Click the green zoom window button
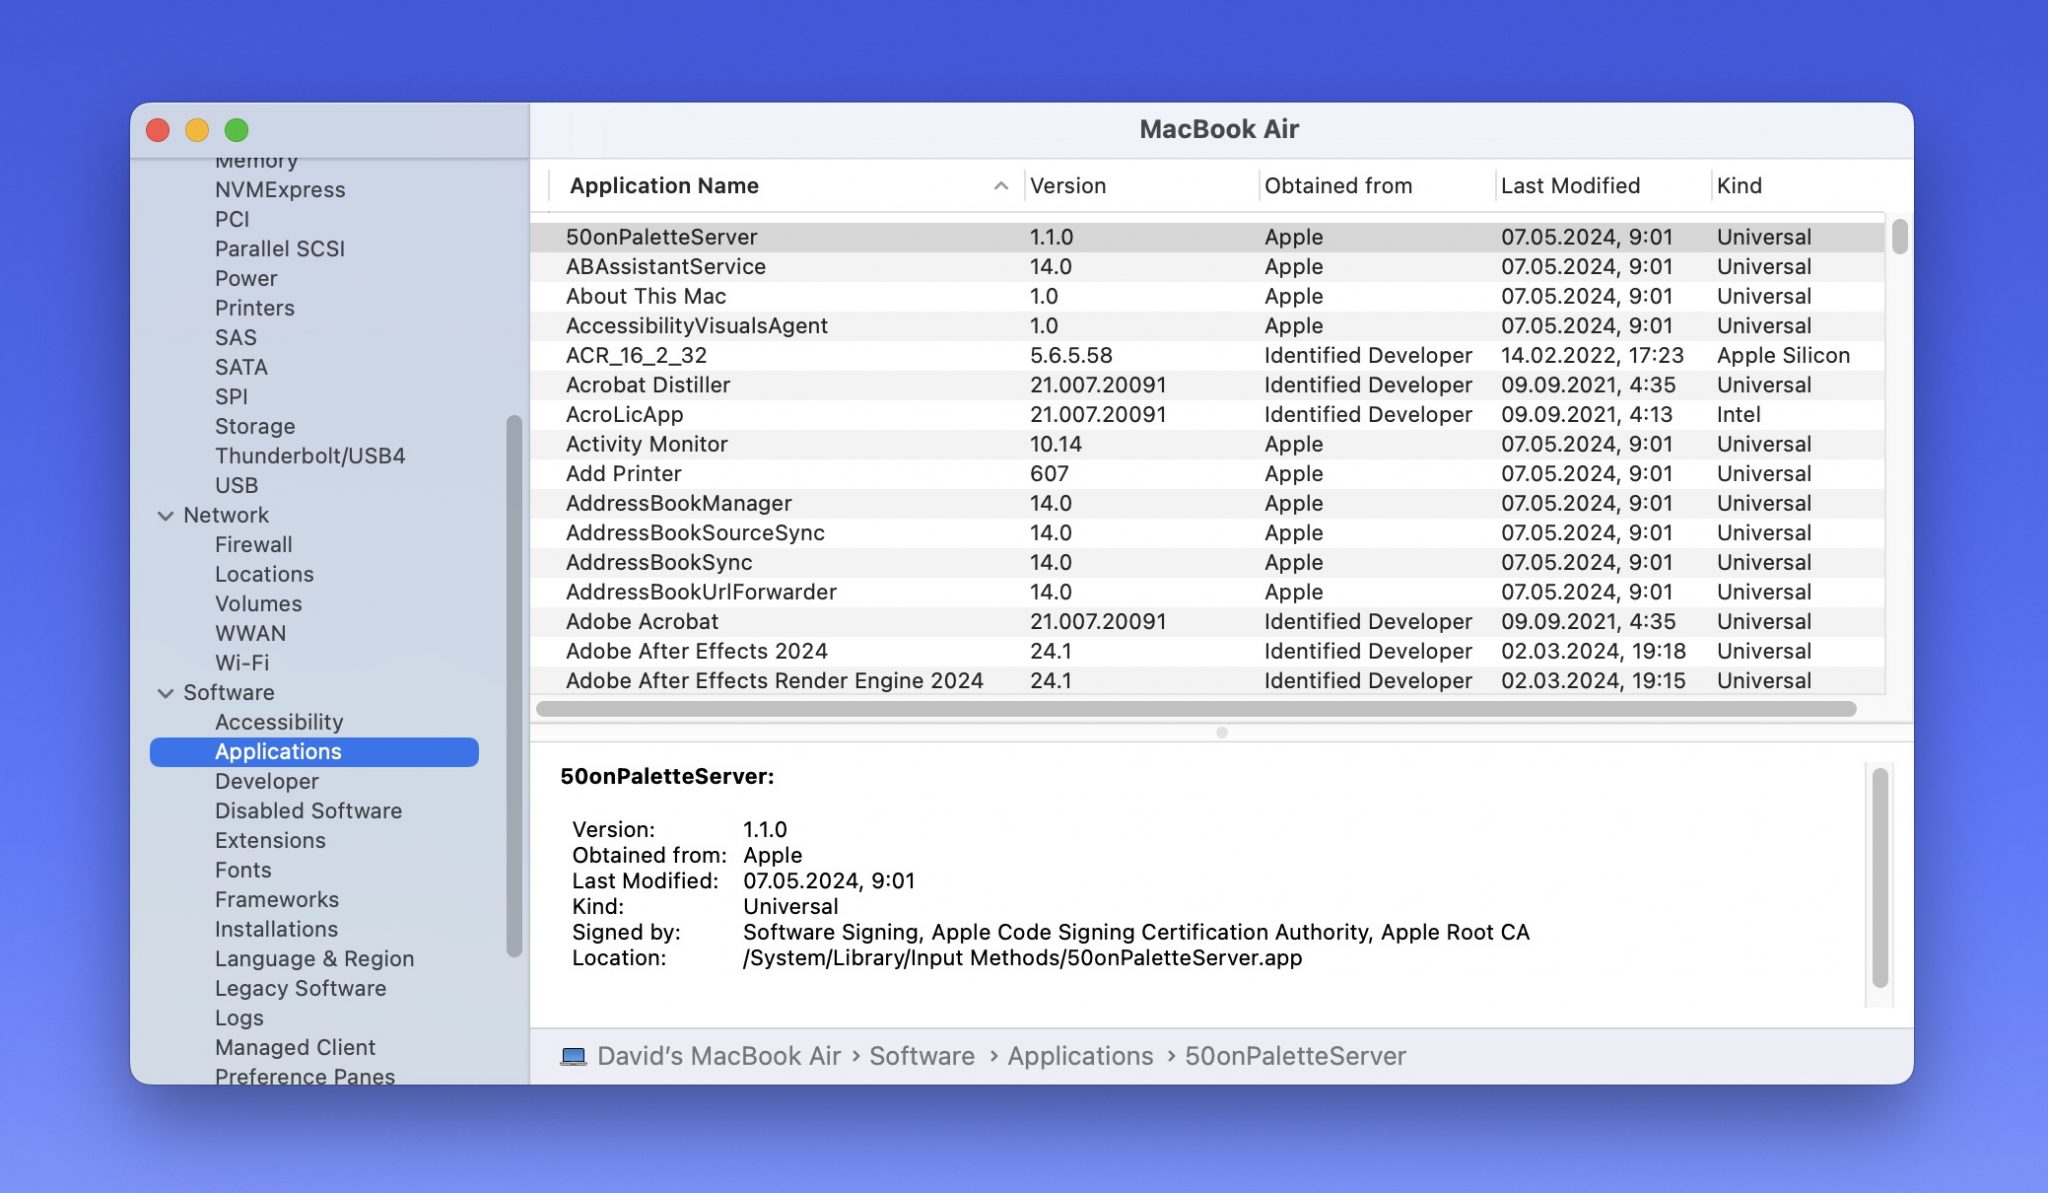 click(236, 130)
